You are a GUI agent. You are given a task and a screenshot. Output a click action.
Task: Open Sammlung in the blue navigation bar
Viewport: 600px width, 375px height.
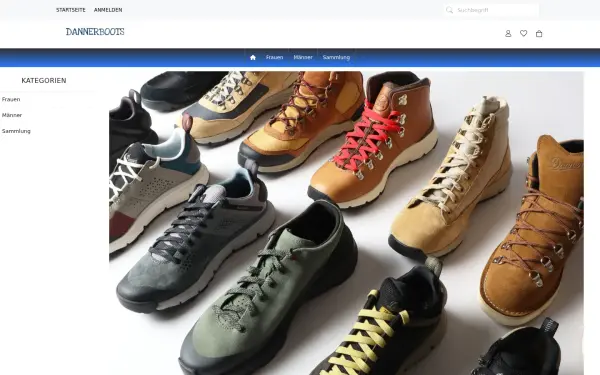pyautogui.click(x=336, y=57)
